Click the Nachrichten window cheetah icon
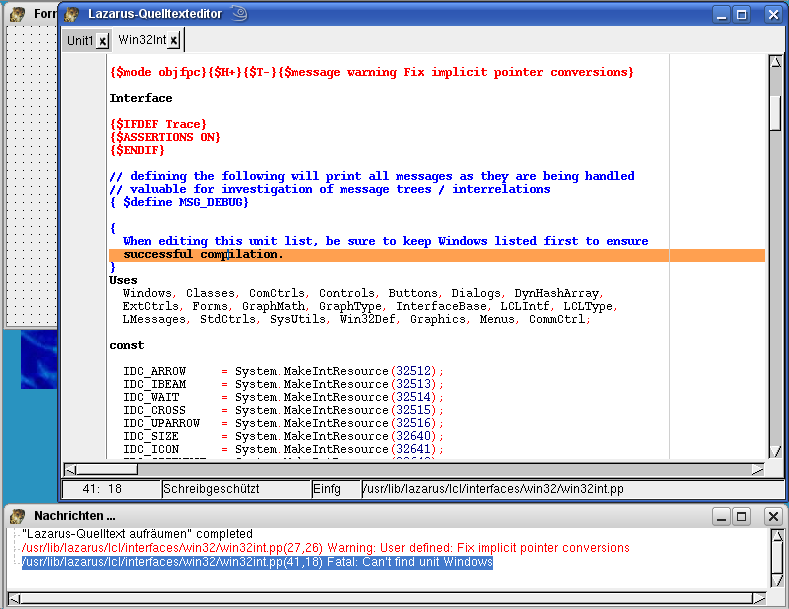The image size is (789, 609). (x=17, y=516)
